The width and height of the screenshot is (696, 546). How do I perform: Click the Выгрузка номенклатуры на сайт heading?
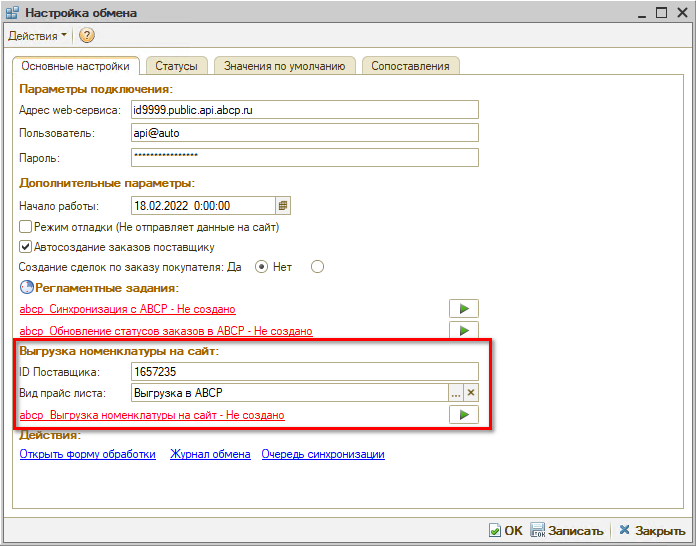(119, 351)
